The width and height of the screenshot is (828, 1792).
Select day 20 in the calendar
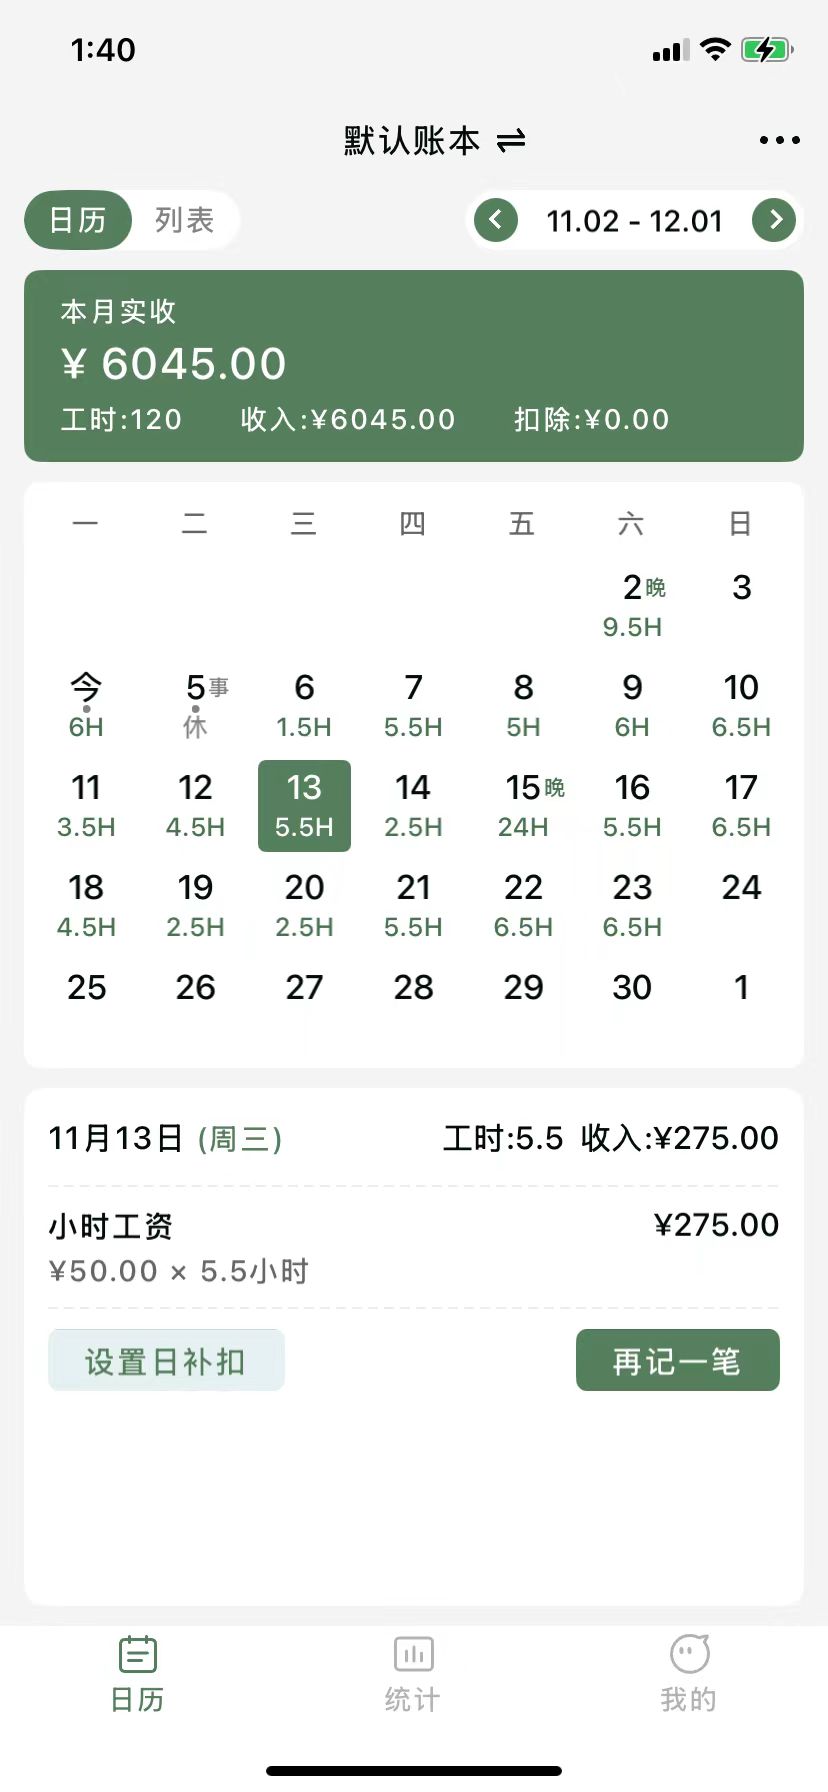point(304,906)
